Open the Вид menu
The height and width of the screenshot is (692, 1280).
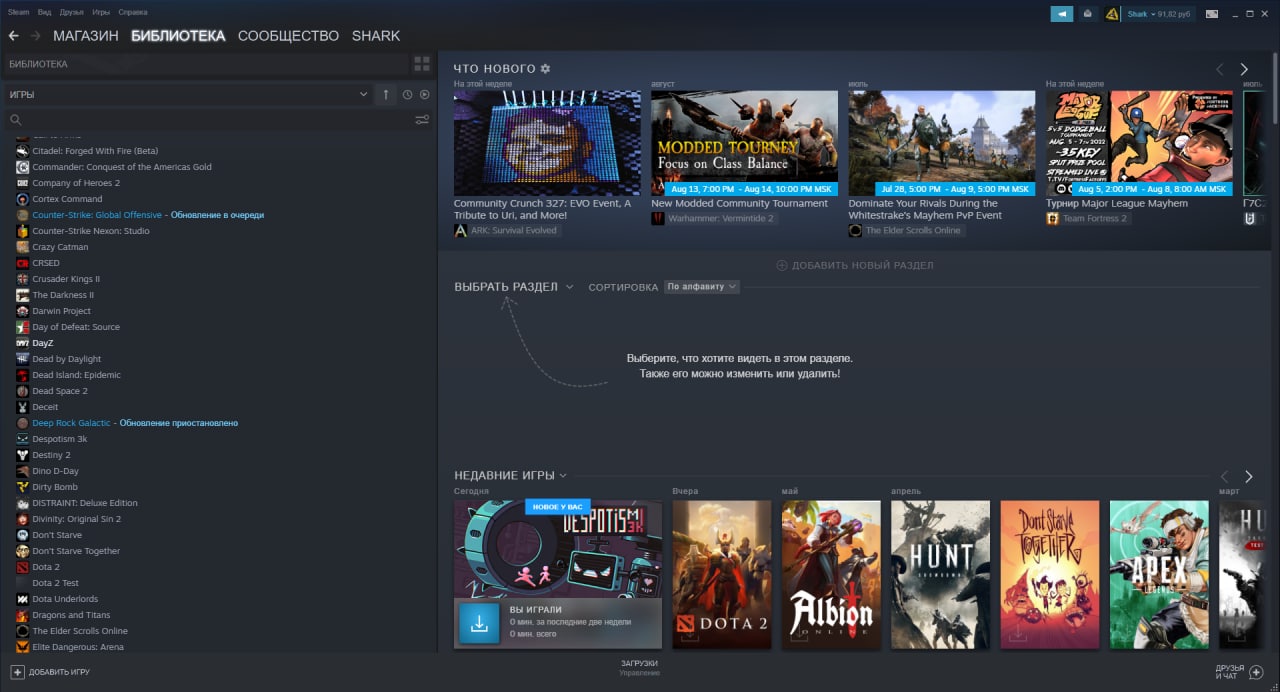(44, 12)
